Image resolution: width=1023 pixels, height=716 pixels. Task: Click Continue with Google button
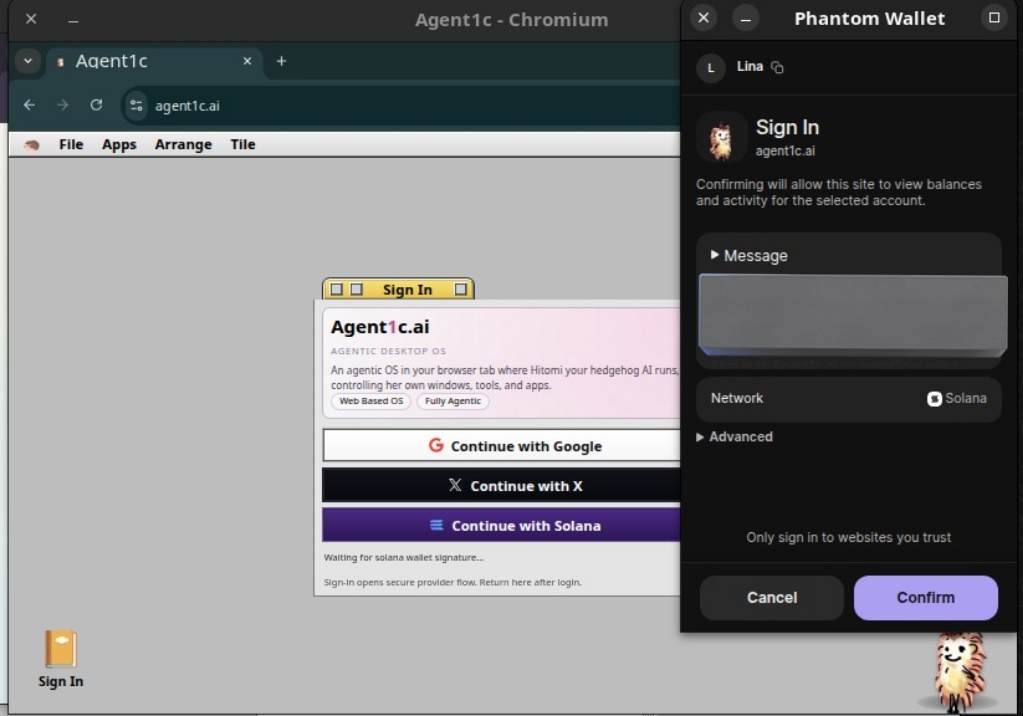[x=501, y=446]
